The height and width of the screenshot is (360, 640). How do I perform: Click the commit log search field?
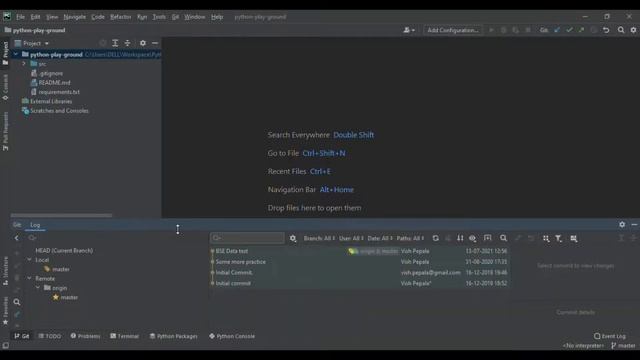coord(247,238)
